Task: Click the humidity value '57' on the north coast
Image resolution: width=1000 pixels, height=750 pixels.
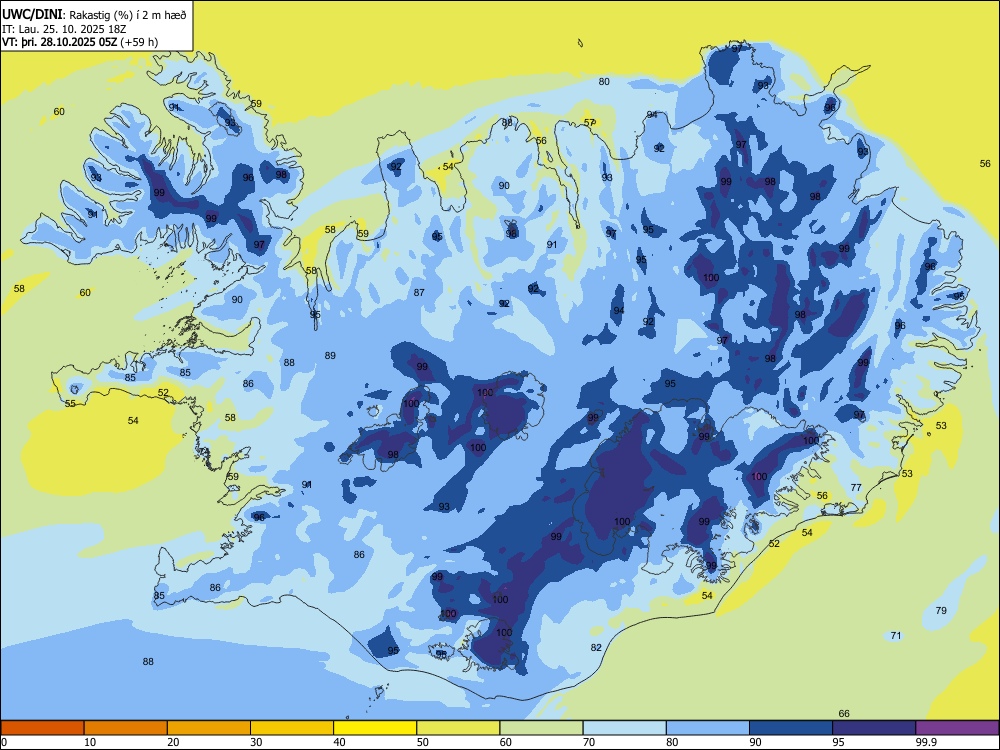Action: [589, 122]
